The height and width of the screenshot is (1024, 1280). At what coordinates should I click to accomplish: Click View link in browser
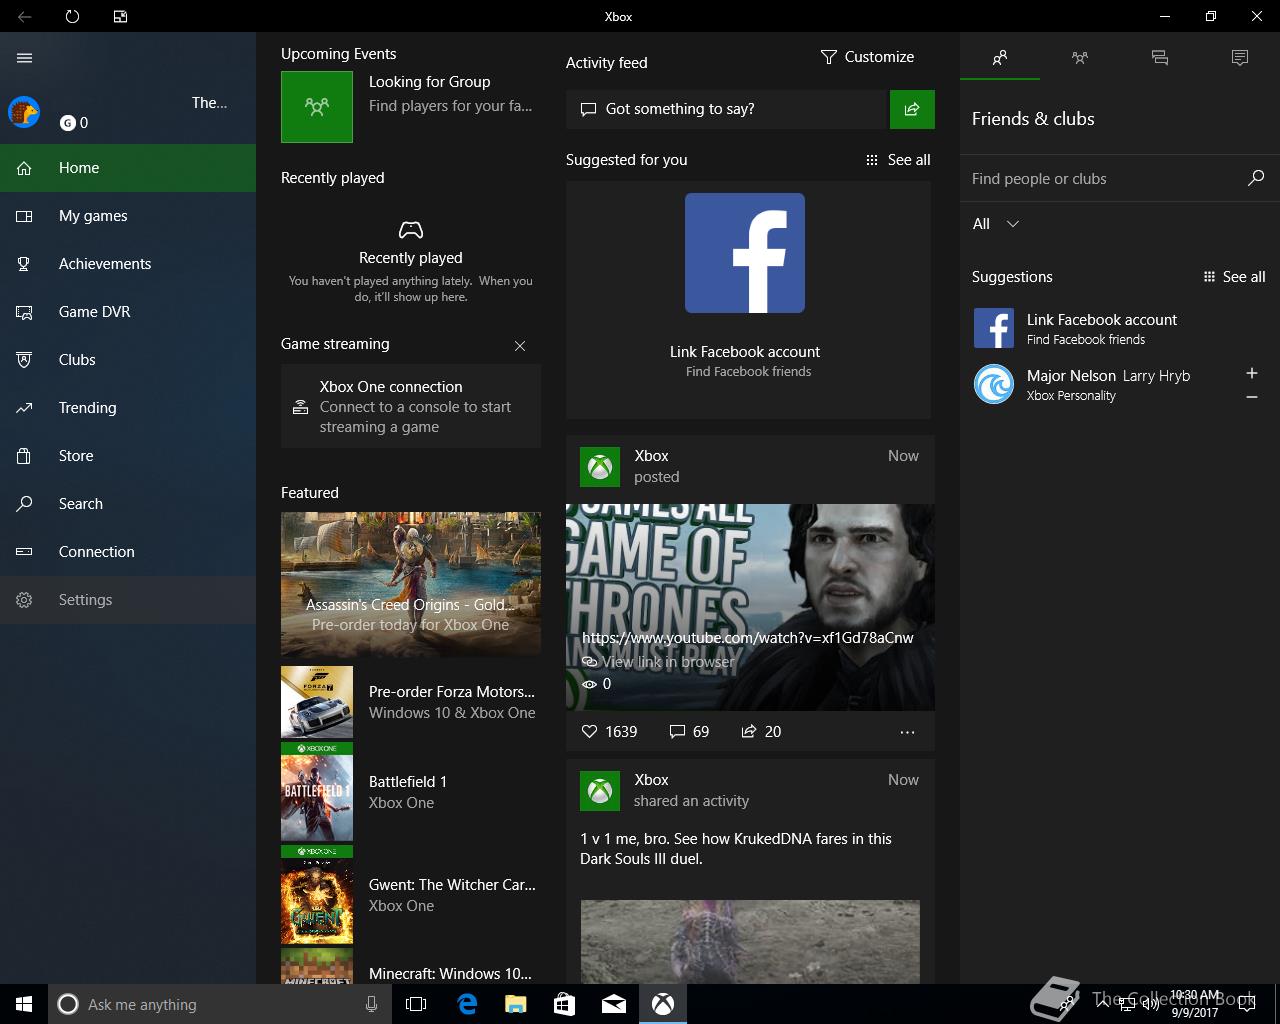point(659,662)
